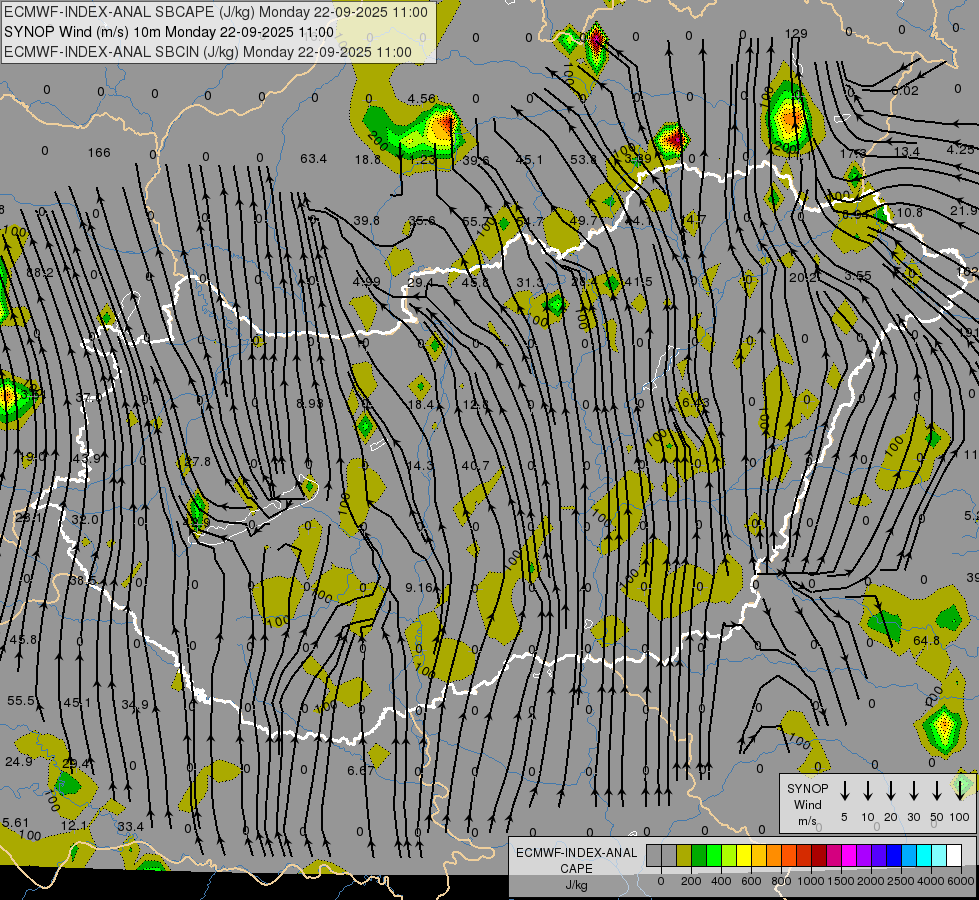Pick the white swatch ending the CAPE legend
This screenshot has width=979, height=900.
pyautogui.click(x=954, y=855)
